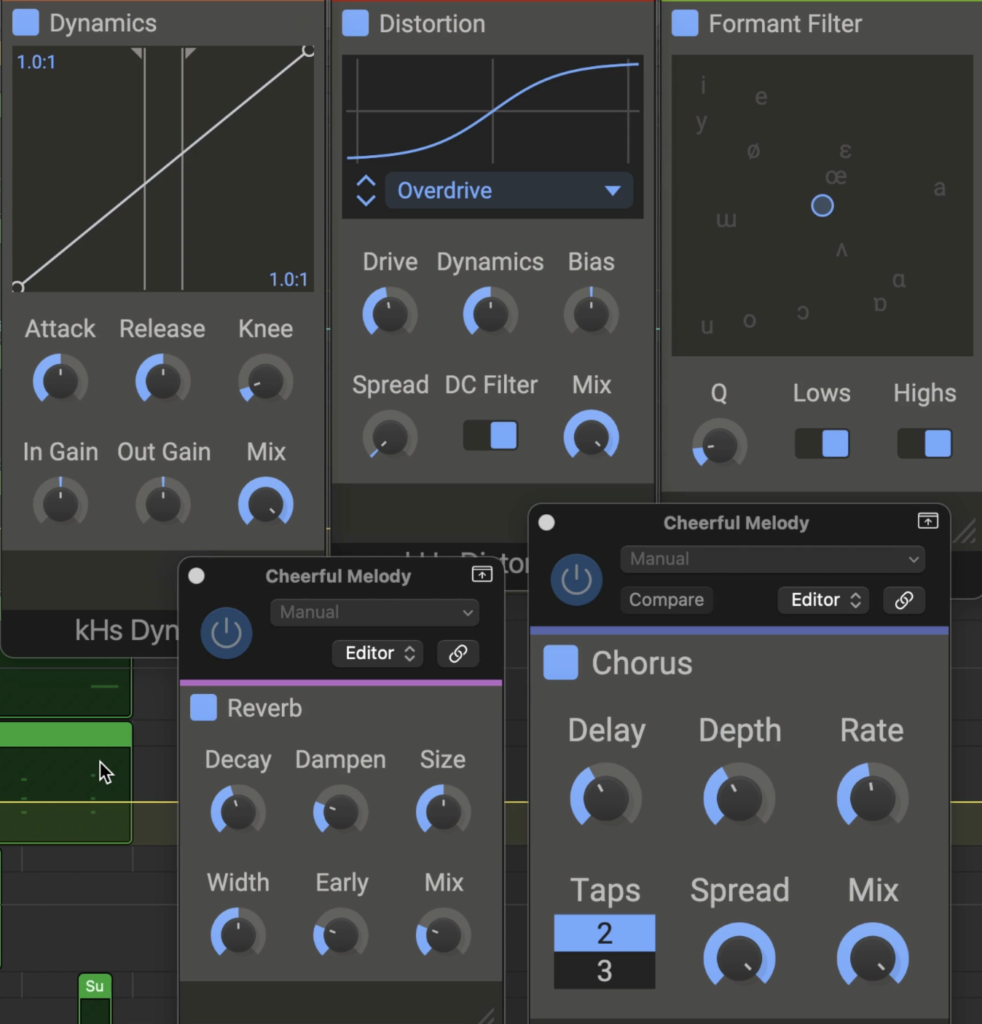Click the power button in Reverb window
The height and width of the screenshot is (1024, 982).
point(226,633)
